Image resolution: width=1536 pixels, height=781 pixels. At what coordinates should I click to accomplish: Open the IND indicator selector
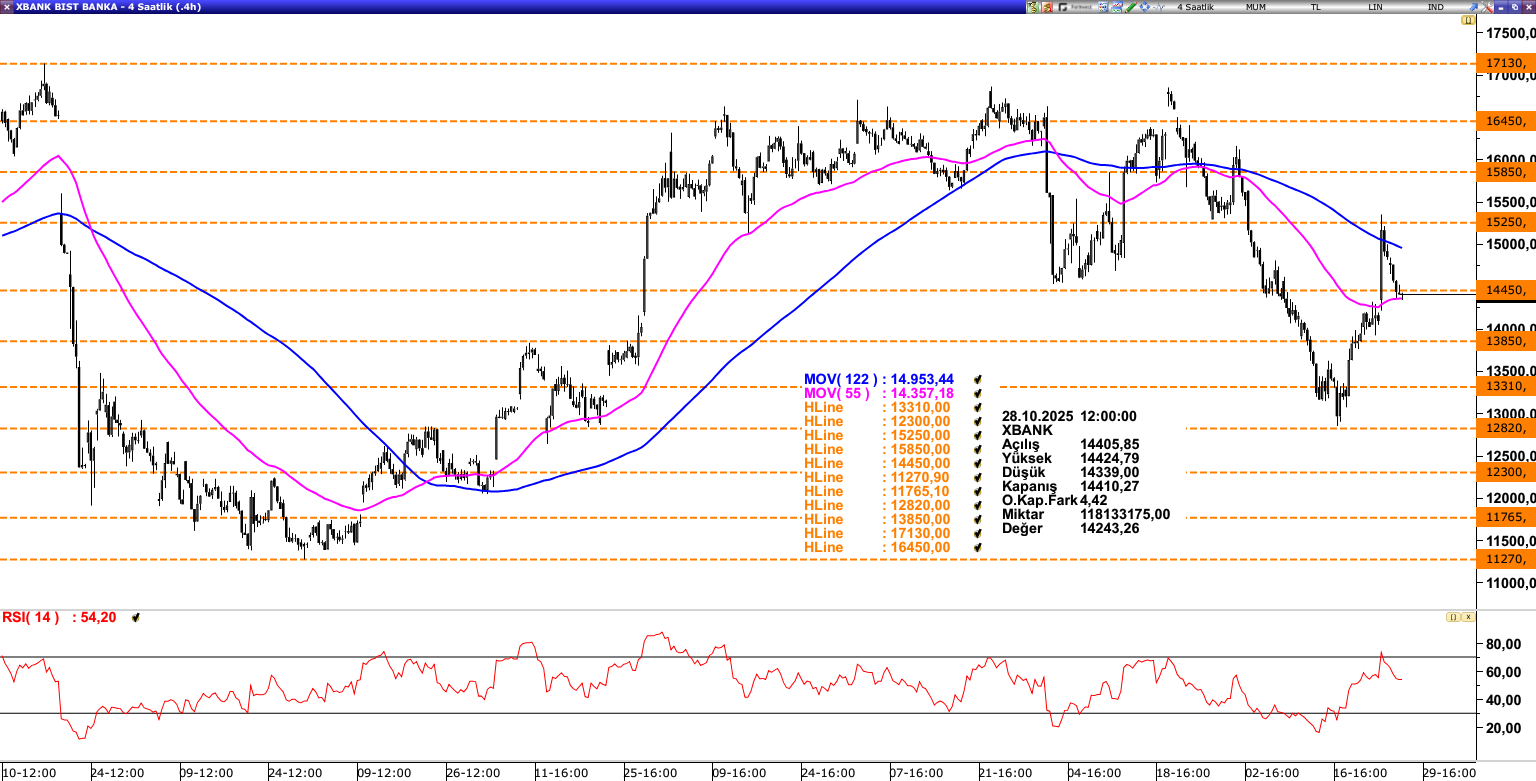coord(1435,6)
